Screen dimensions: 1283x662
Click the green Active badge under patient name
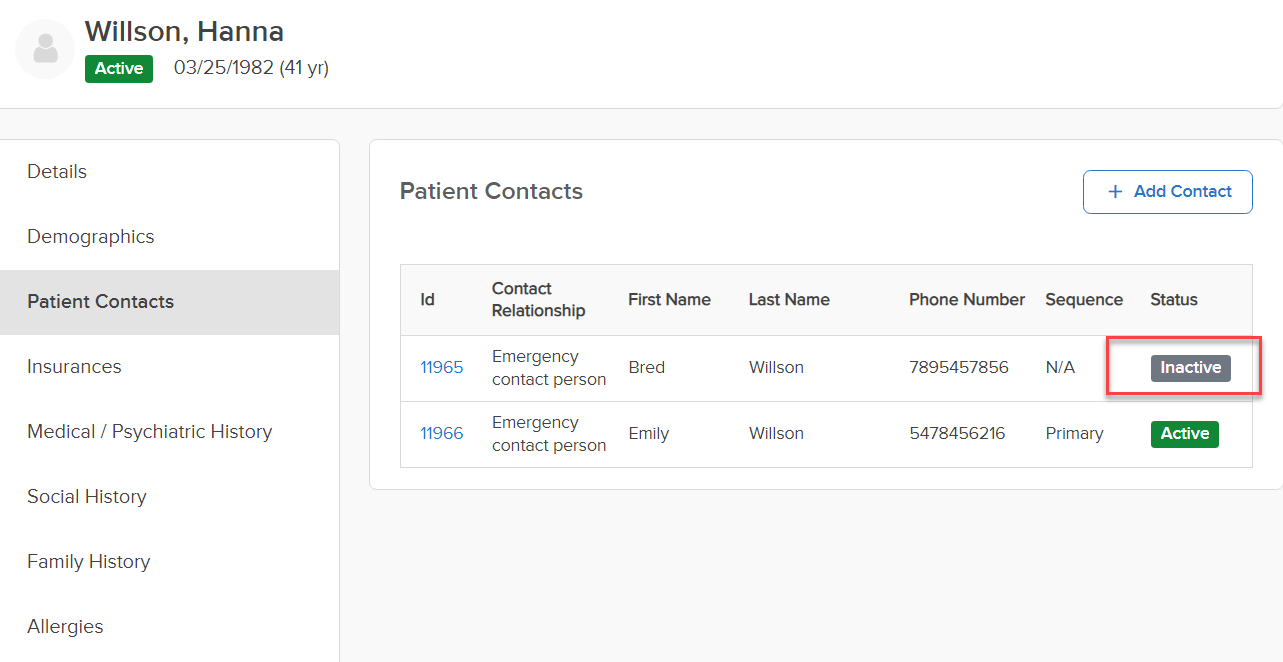pos(119,69)
